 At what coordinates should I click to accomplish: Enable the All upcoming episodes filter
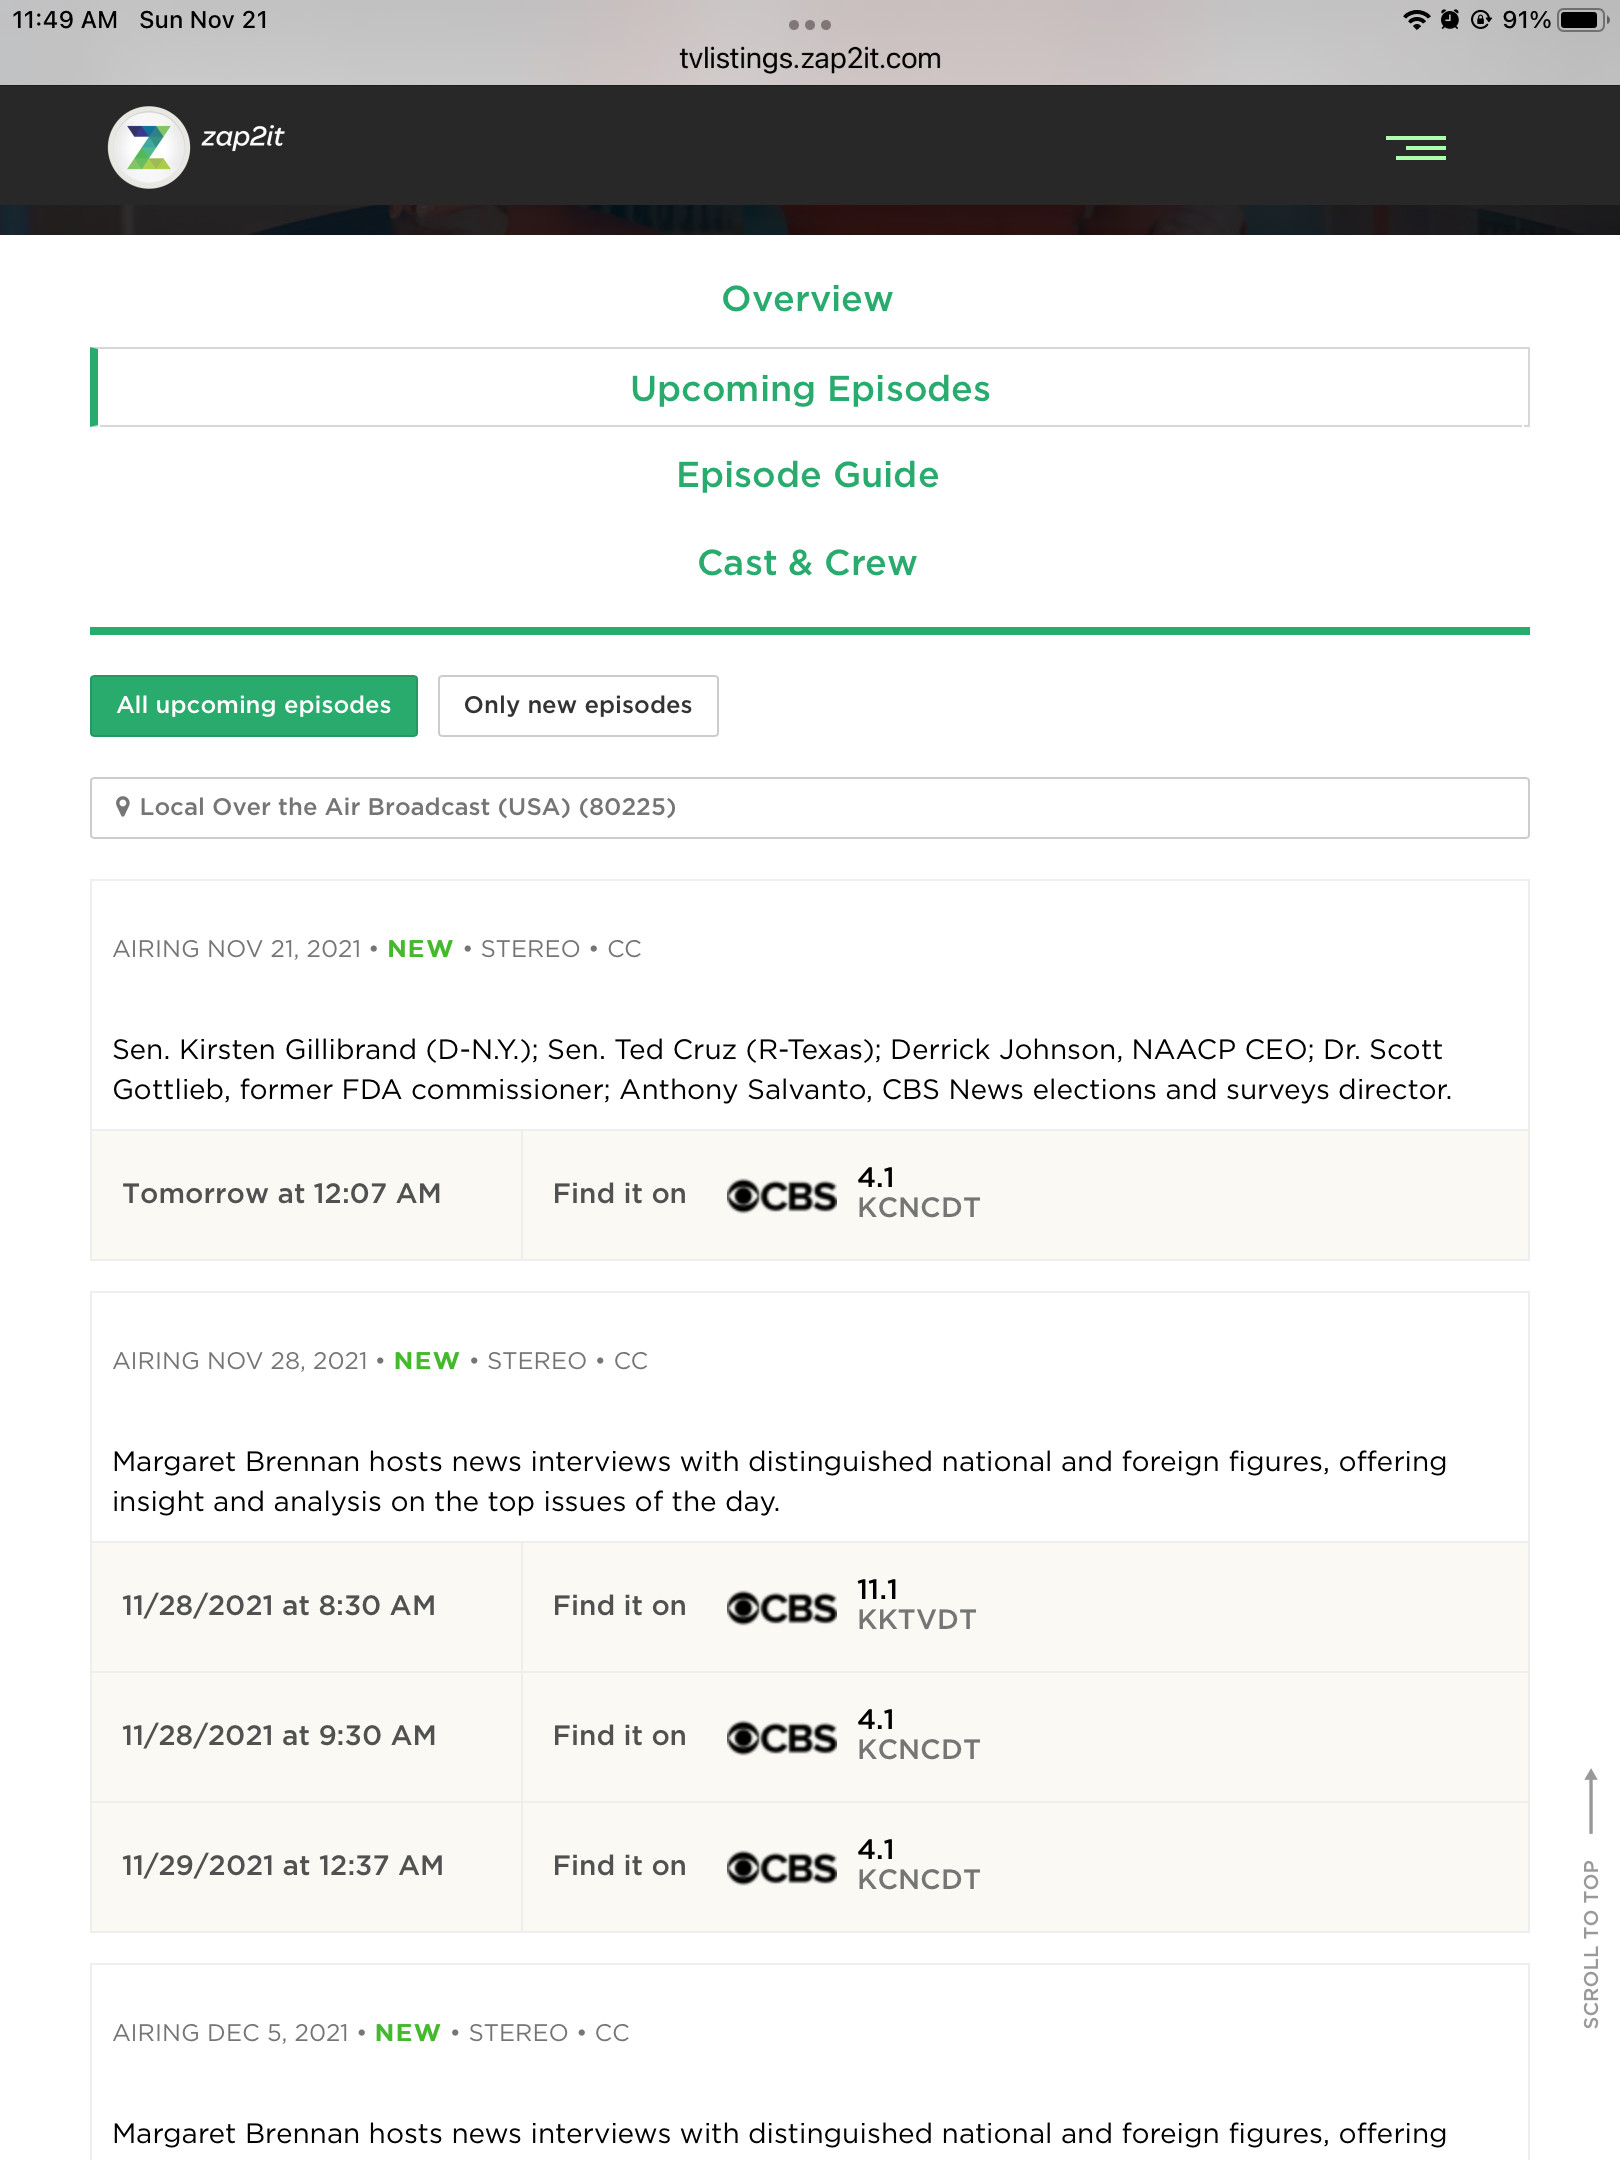click(x=254, y=706)
